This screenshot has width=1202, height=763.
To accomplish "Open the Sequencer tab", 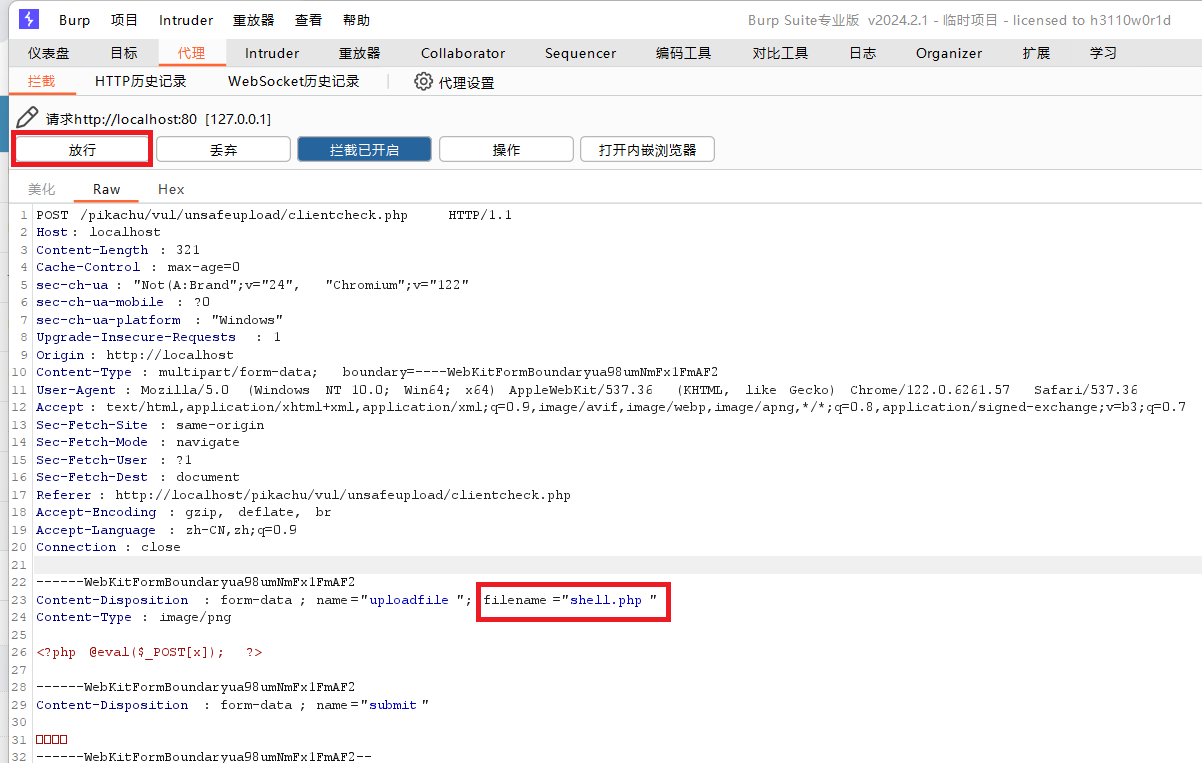I will (x=581, y=53).
